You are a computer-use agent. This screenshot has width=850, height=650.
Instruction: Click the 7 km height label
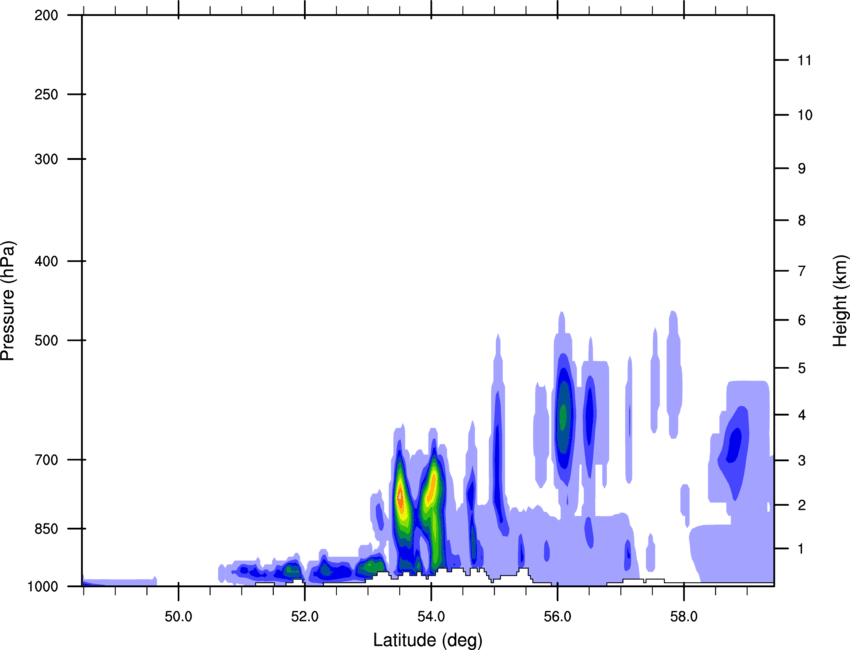pyautogui.click(x=802, y=271)
